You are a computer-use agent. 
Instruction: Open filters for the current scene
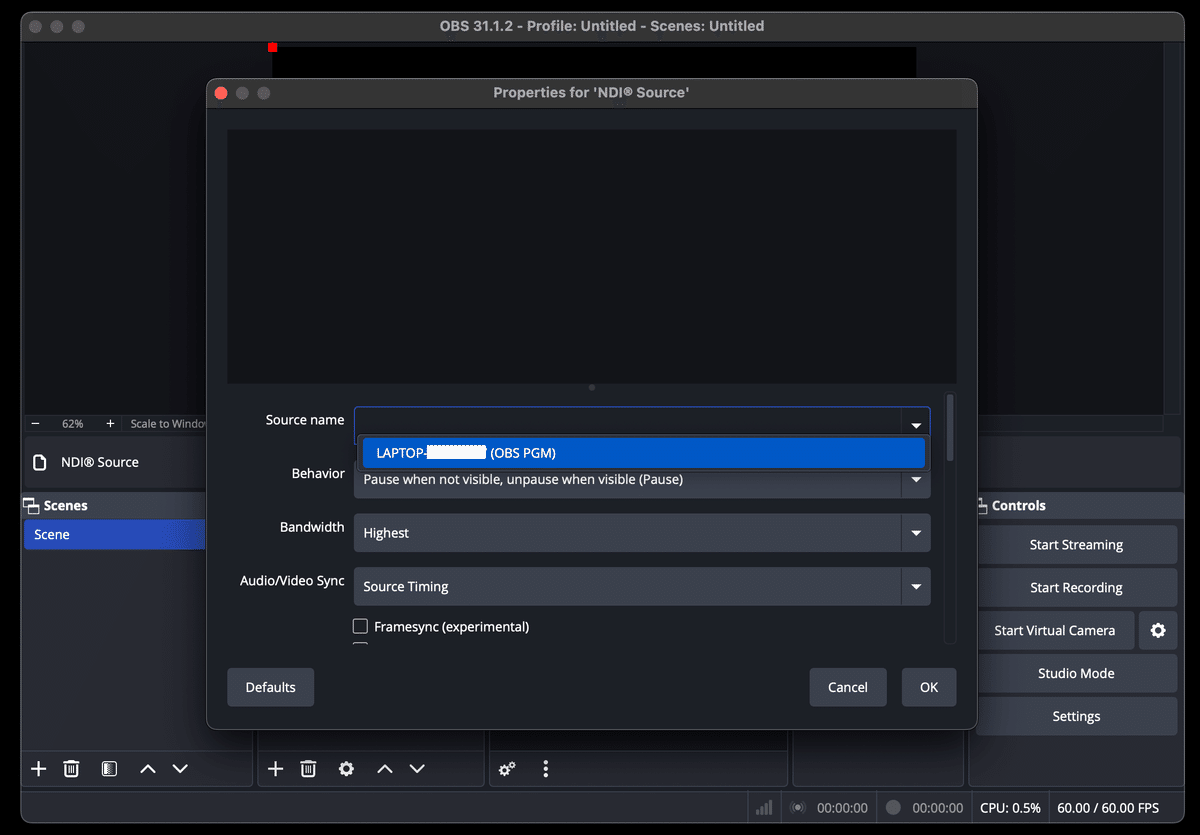(x=108, y=769)
